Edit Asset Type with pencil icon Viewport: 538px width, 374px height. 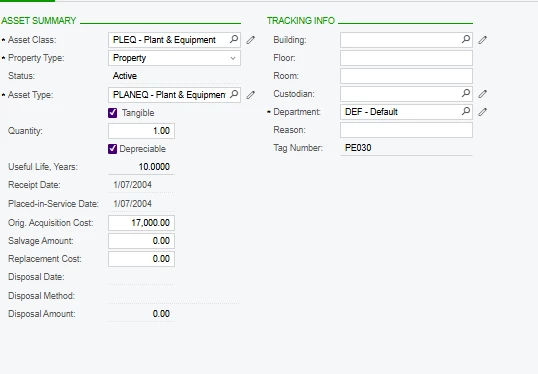point(250,95)
